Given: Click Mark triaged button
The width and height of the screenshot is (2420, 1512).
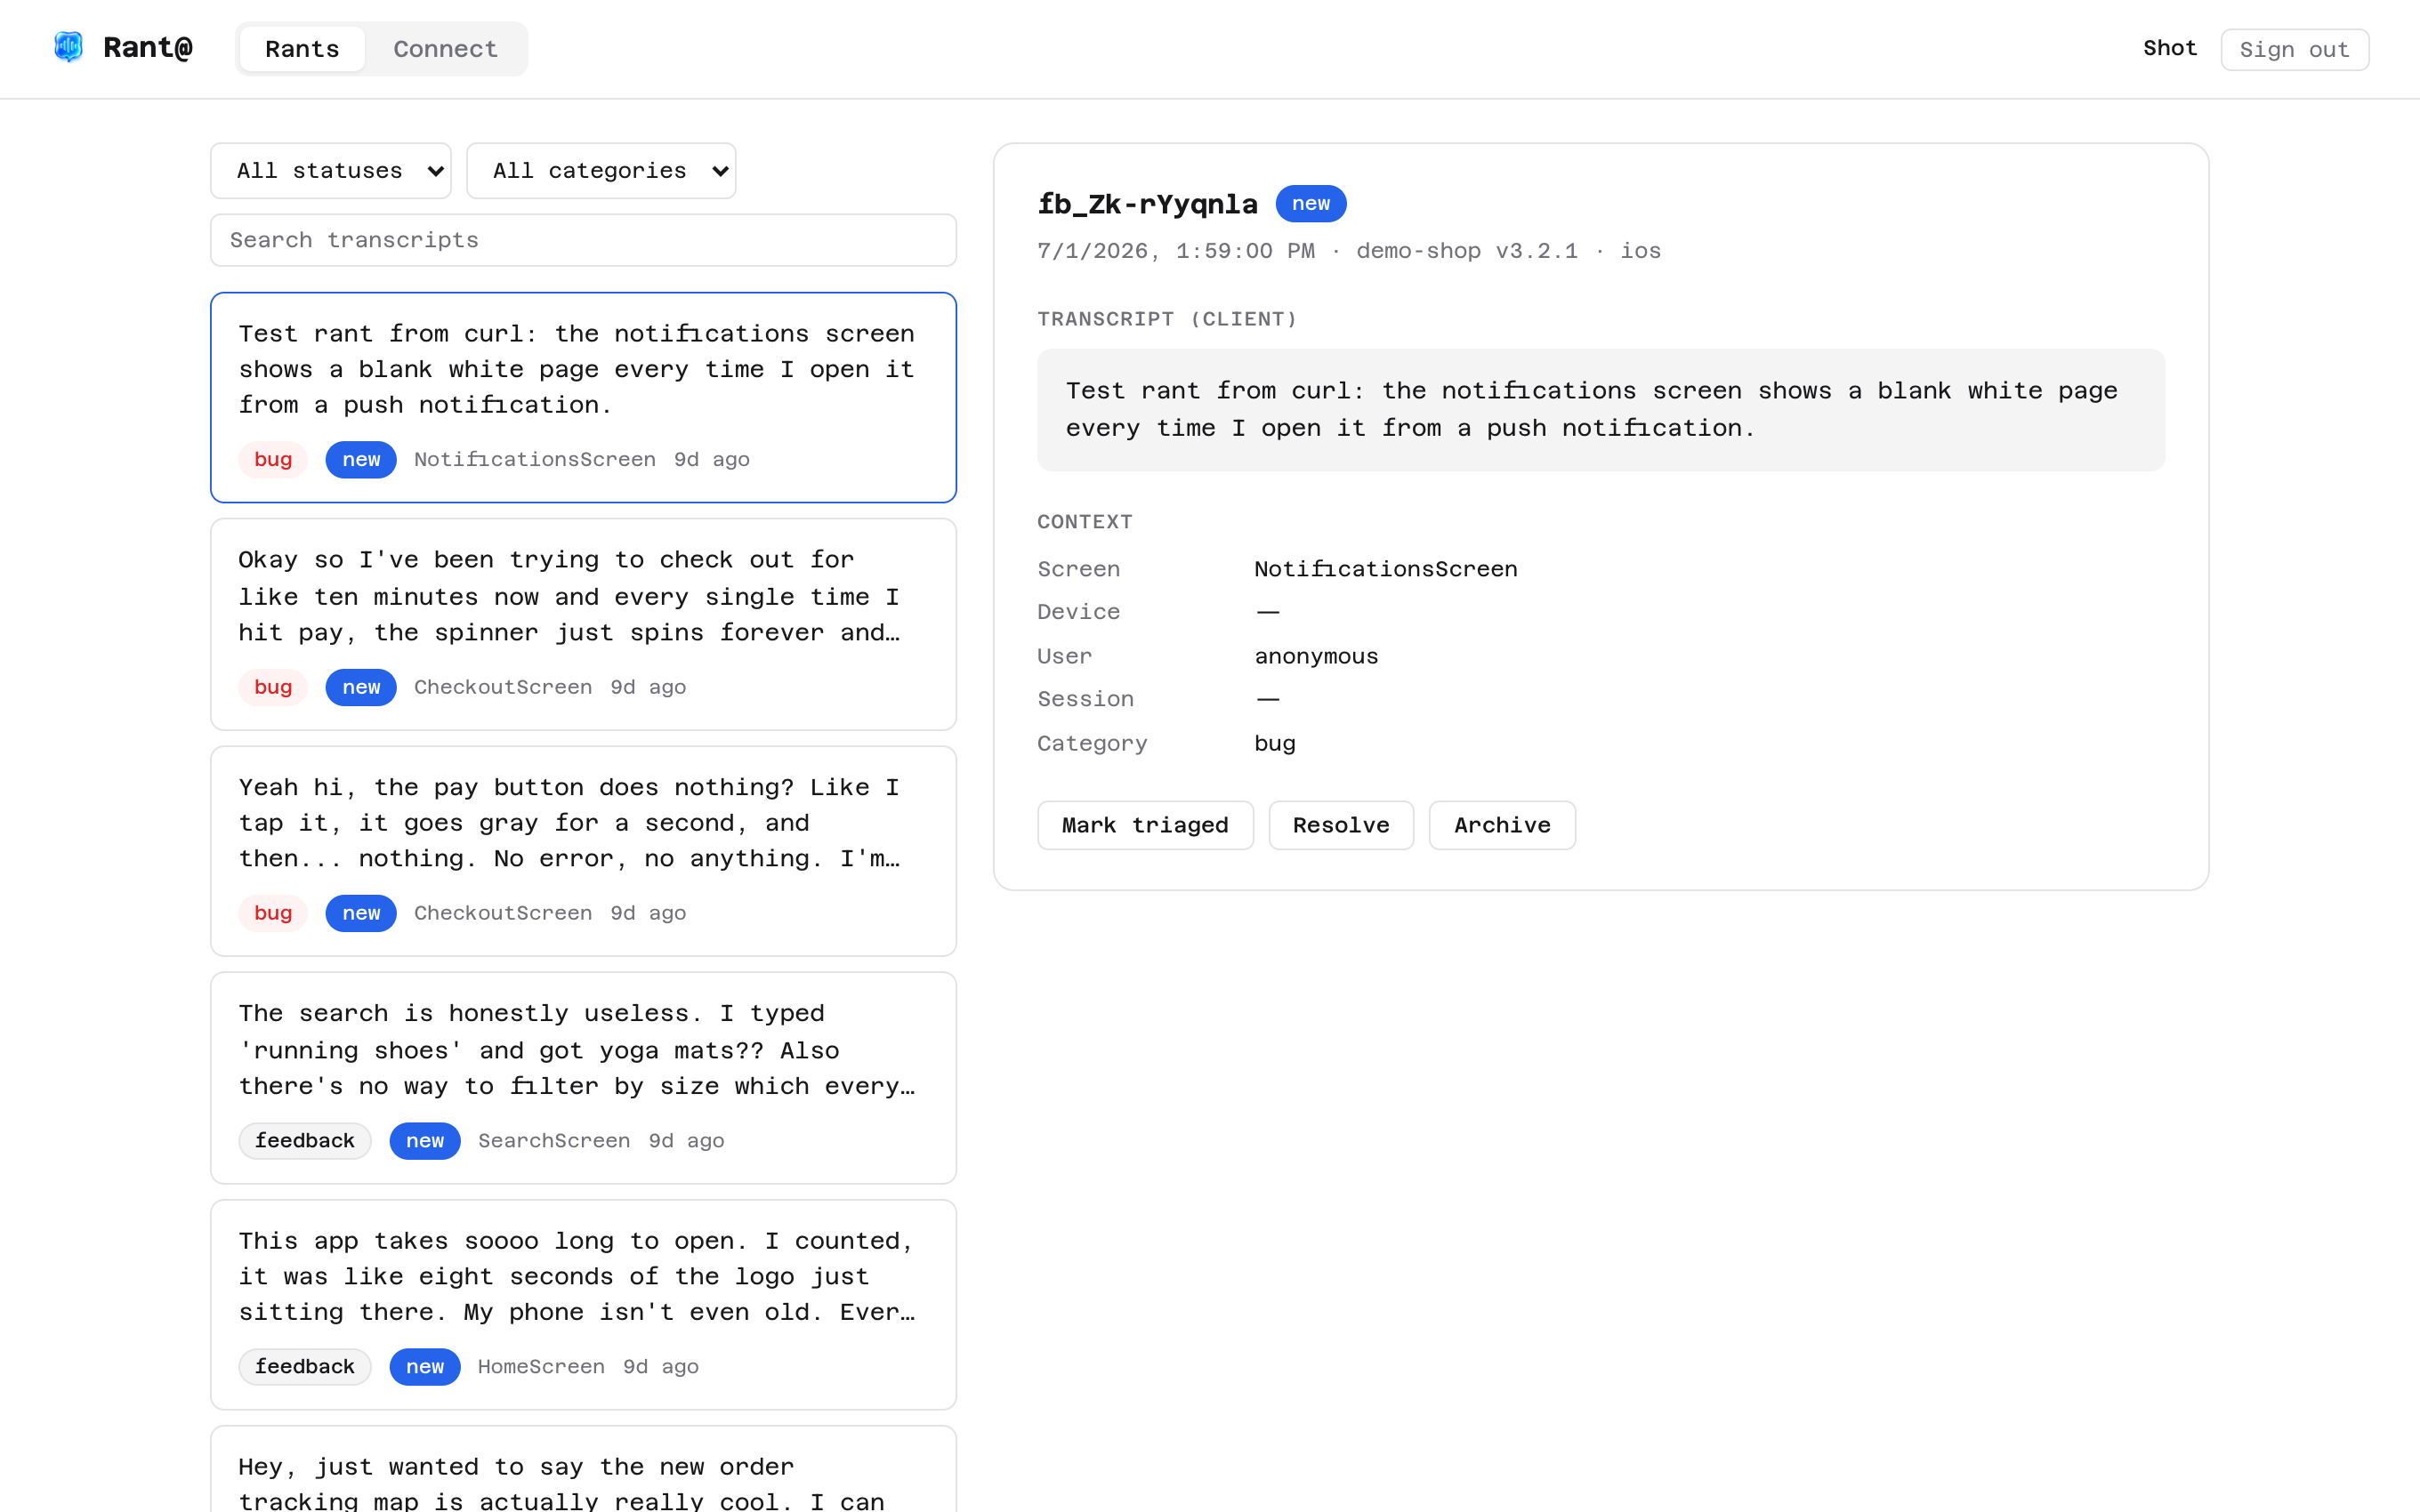Looking at the screenshot, I should click(1145, 825).
